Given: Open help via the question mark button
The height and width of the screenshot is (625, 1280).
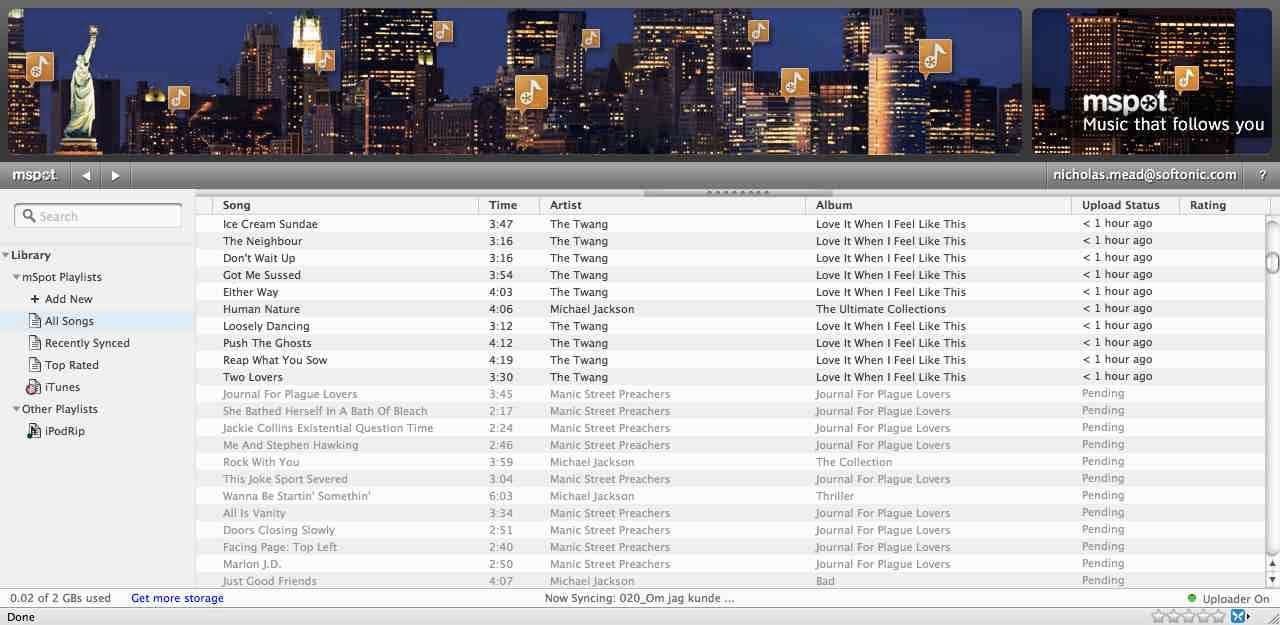Looking at the screenshot, I should (1262, 175).
